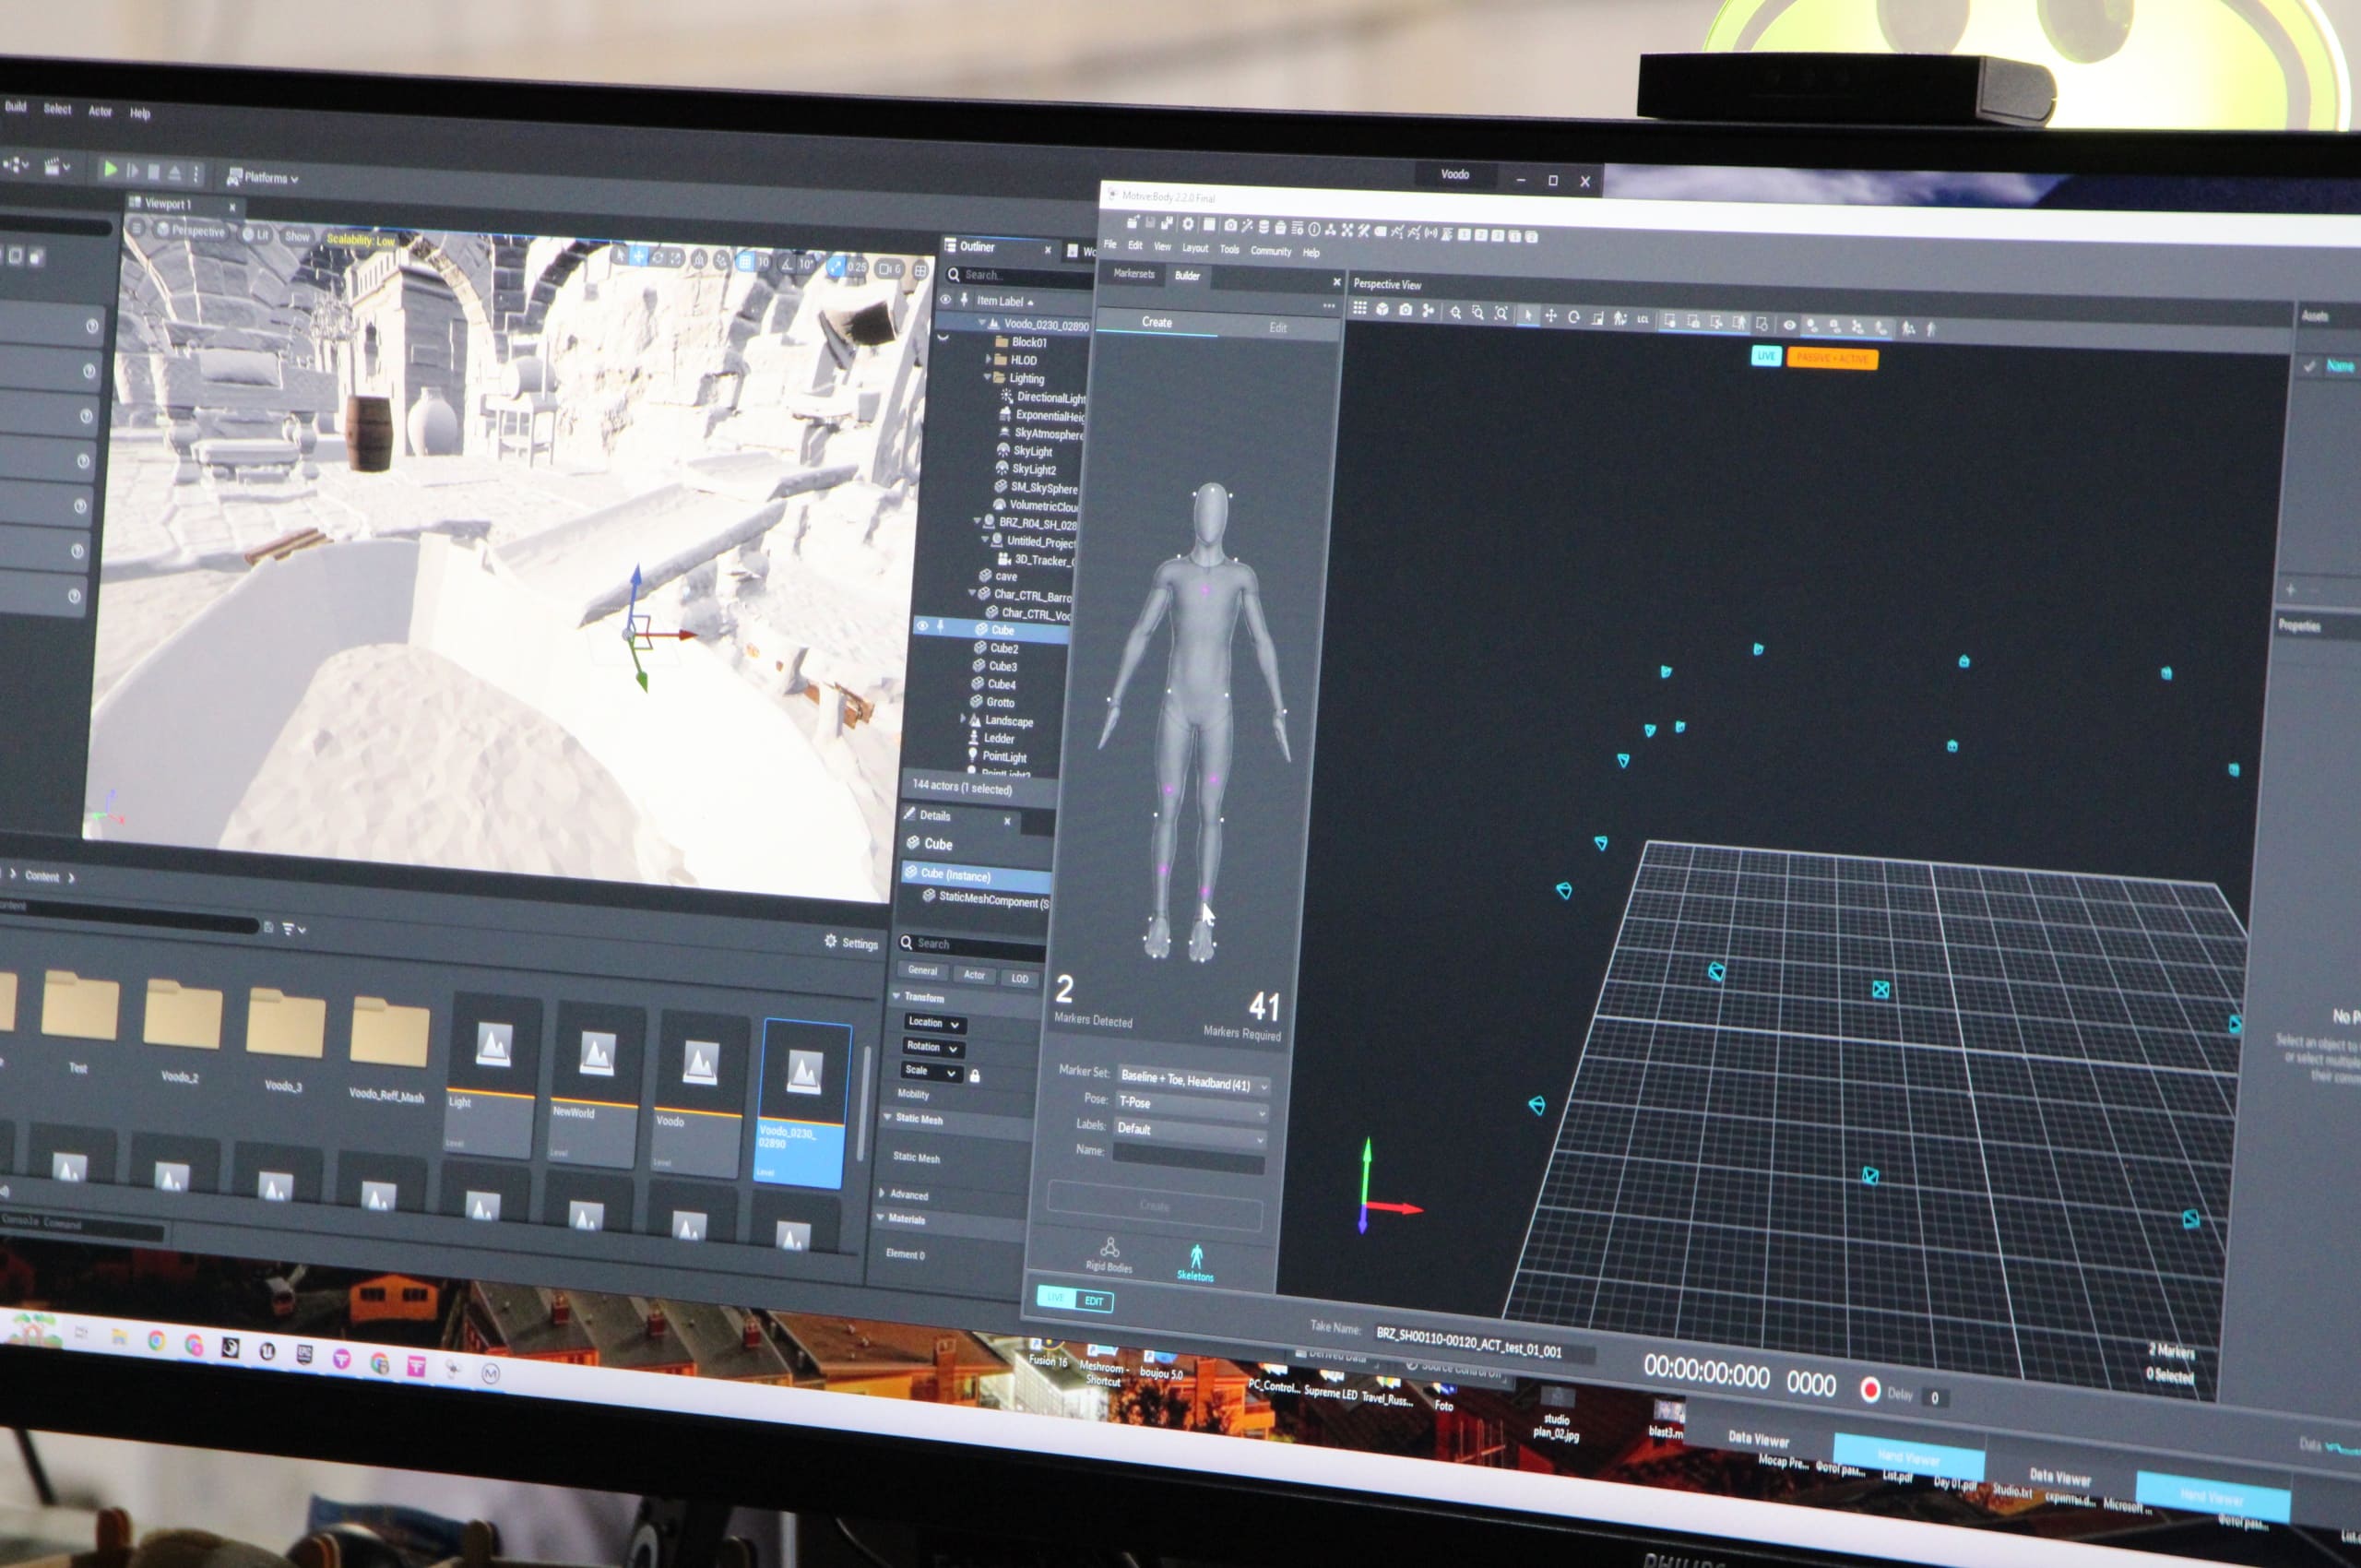Select the General filter in Details
This screenshot has width=2361, height=1568.
[922, 970]
